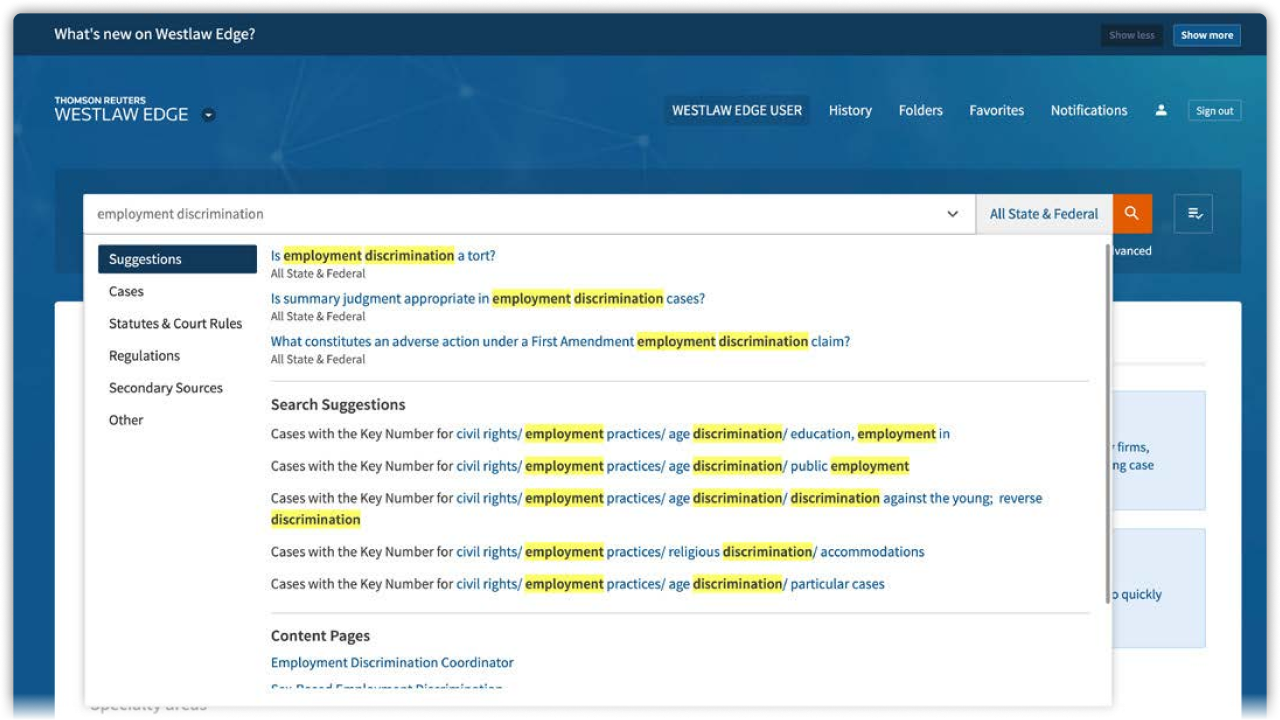Open Favorites

click(x=996, y=110)
